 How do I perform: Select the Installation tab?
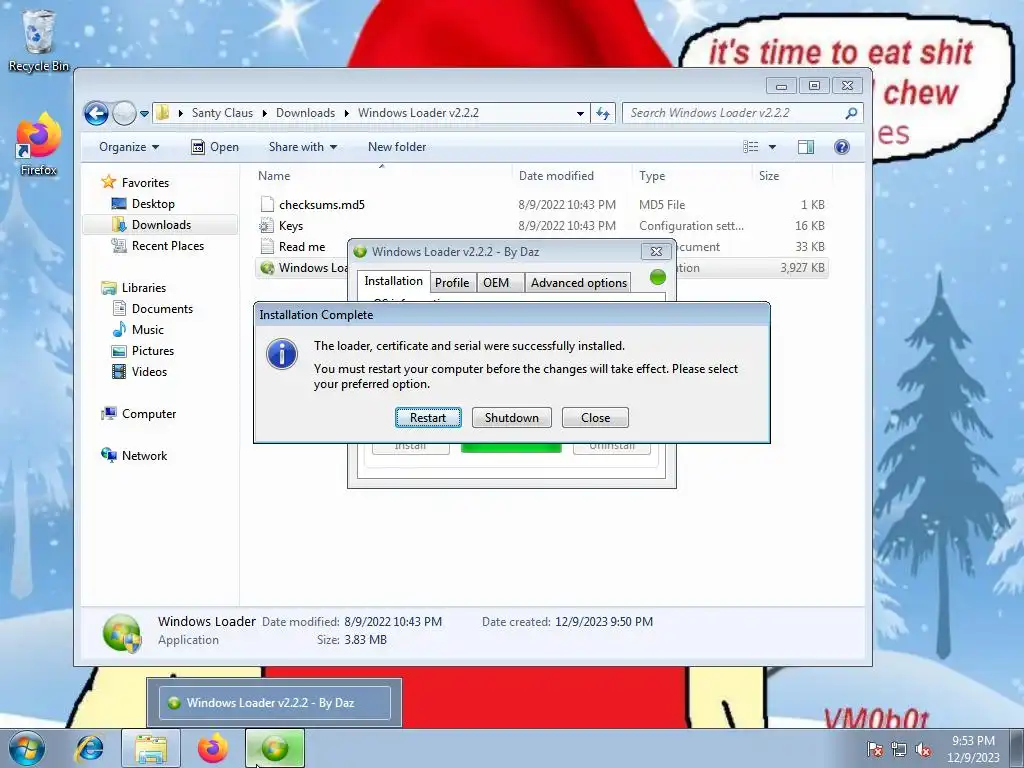pyautogui.click(x=393, y=281)
